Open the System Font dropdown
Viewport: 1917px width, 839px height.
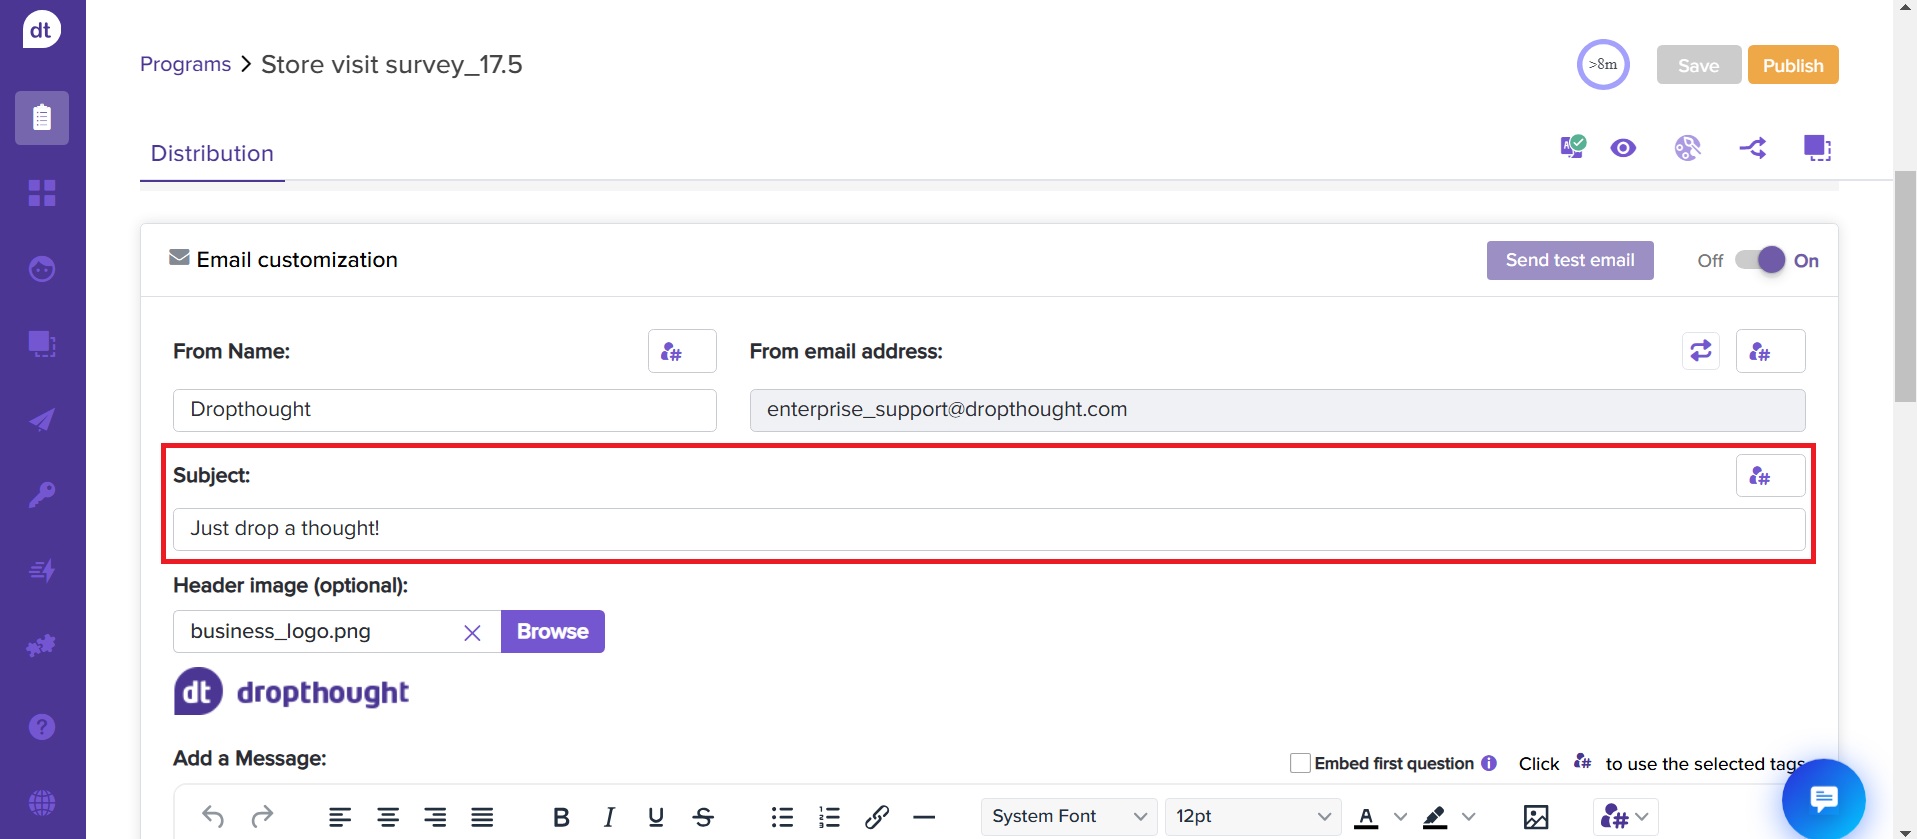[1068, 817]
